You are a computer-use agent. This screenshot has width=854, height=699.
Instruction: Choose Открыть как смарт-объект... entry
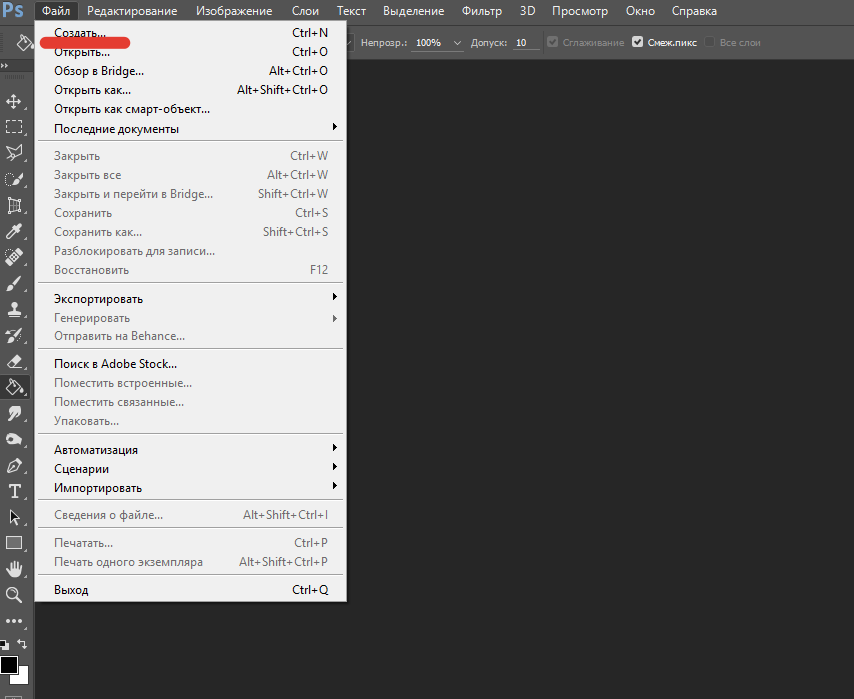[190, 109]
